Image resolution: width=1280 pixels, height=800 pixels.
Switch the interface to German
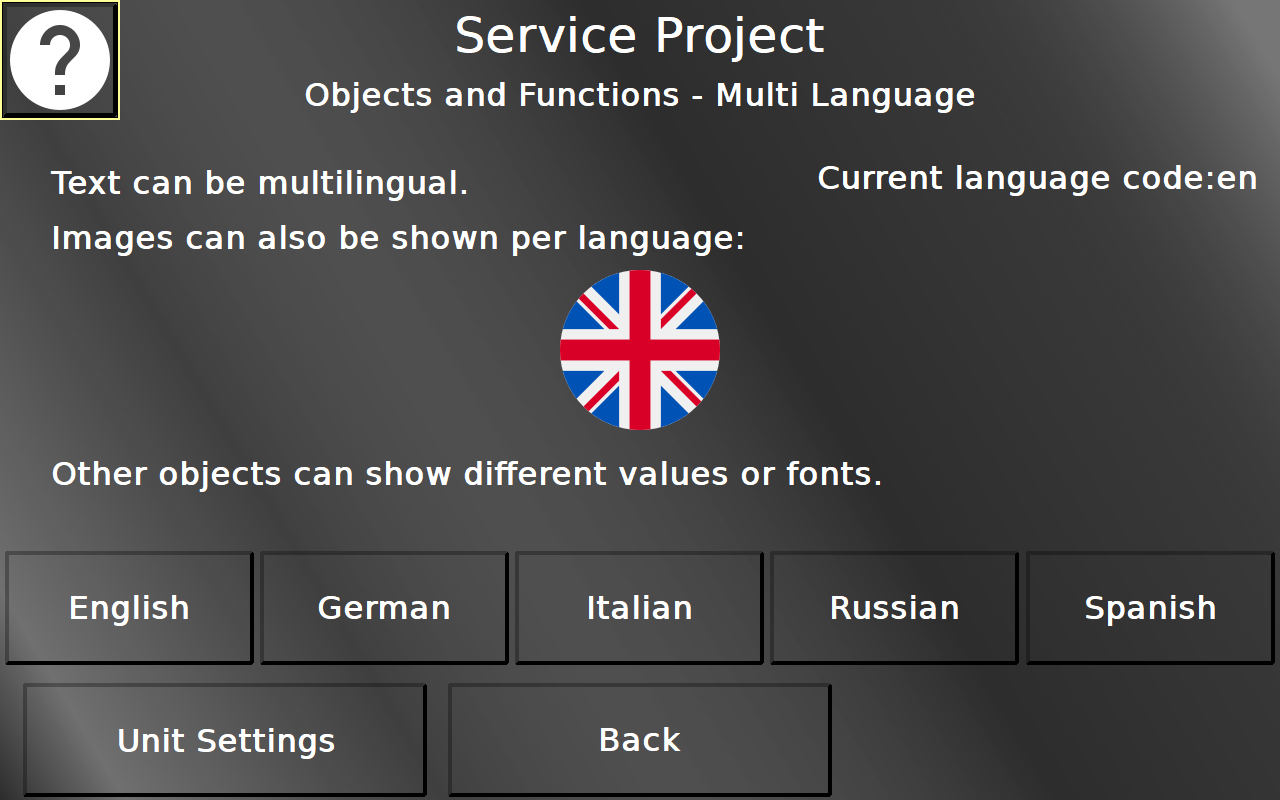point(383,607)
